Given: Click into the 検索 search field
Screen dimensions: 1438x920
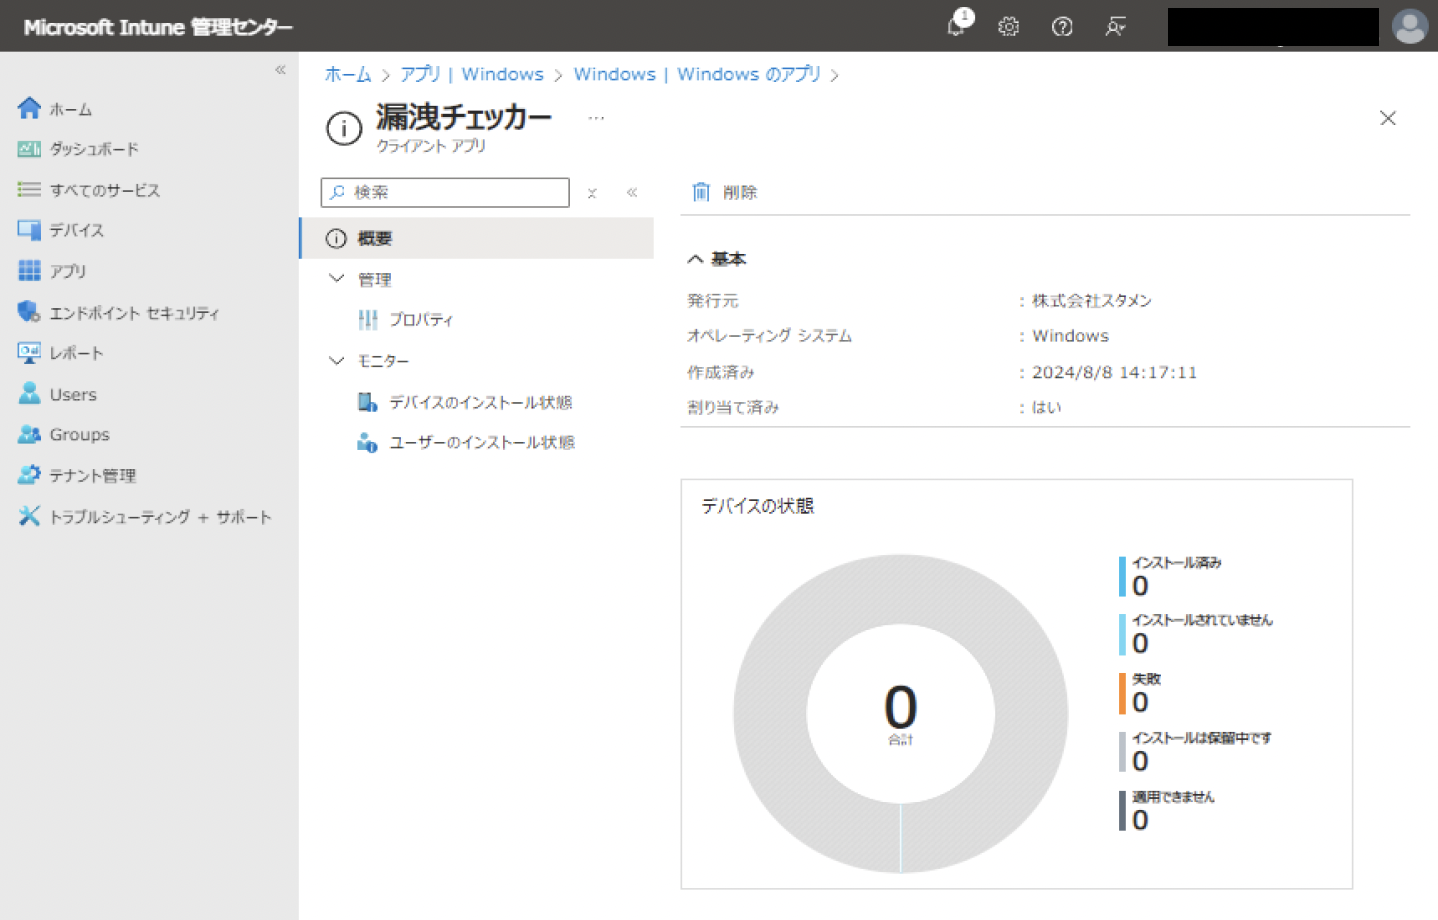Looking at the screenshot, I should 445,192.
